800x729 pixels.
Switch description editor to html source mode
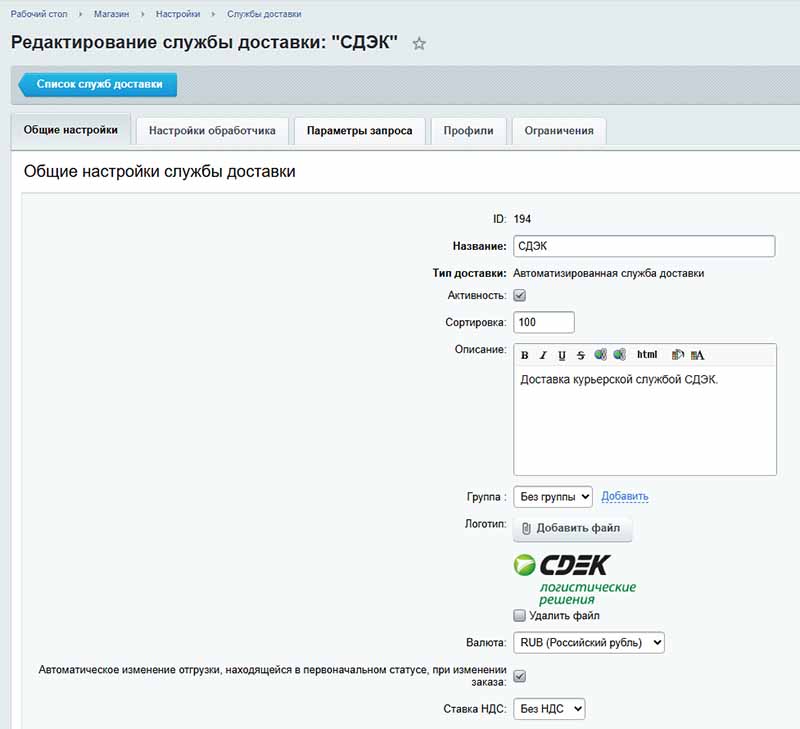click(x=648, y=354)
